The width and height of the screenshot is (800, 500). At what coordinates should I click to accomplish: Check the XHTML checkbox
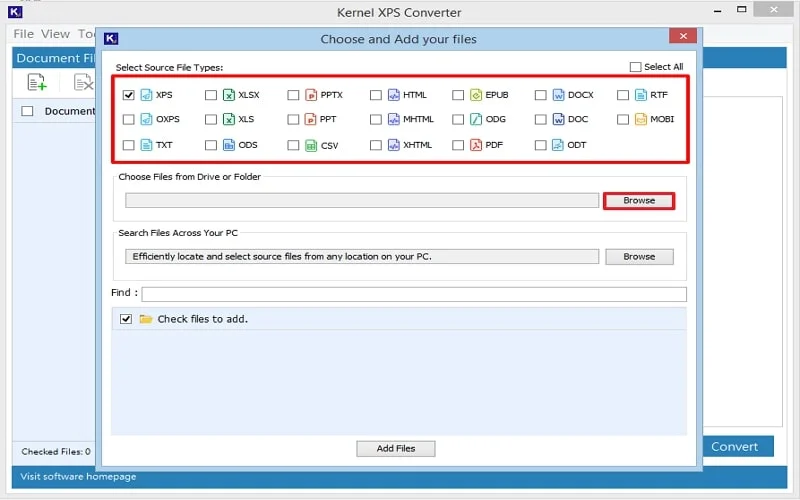pyautogui.click(x=376, y=145)
